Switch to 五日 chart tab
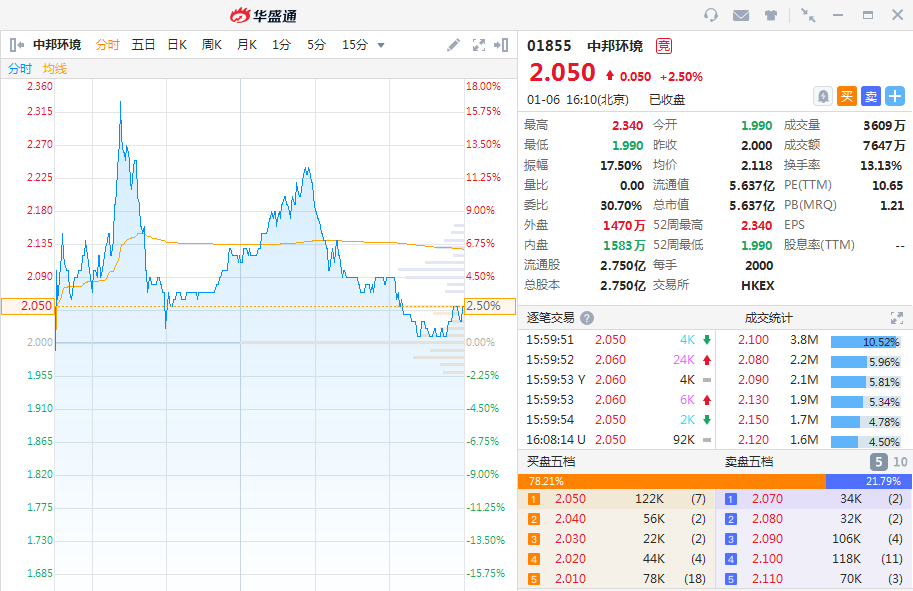This screenshot has height=591, width=913. (x=143, y=45)
